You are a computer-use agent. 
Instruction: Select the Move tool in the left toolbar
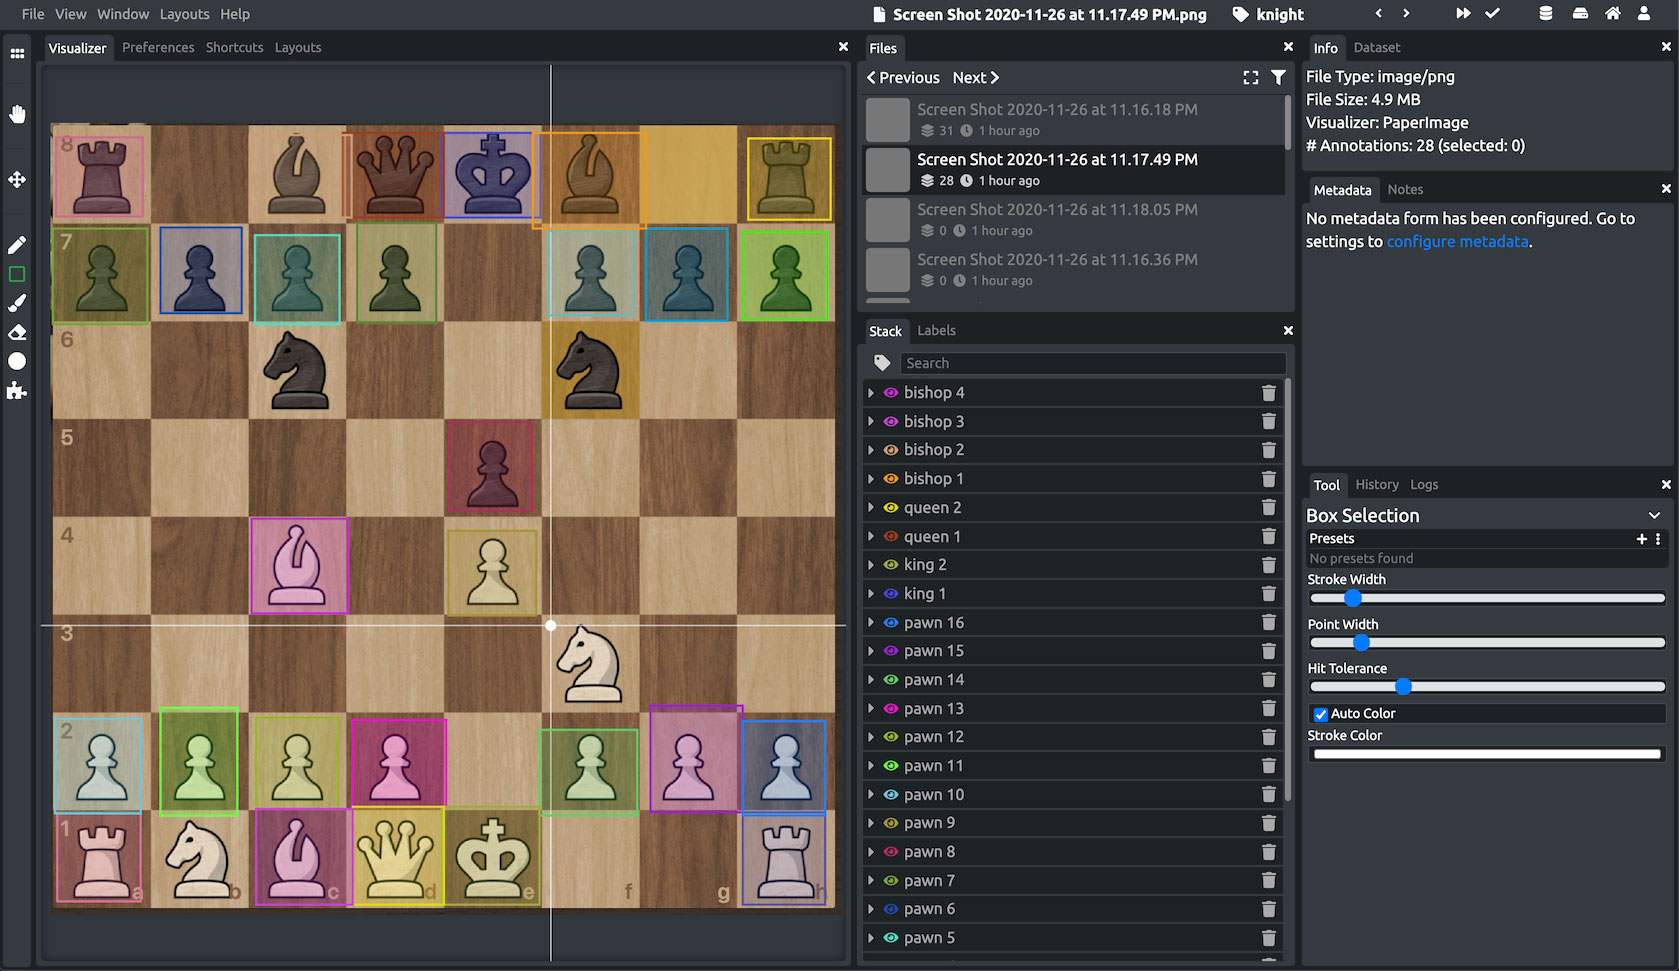tap(17, 179)
